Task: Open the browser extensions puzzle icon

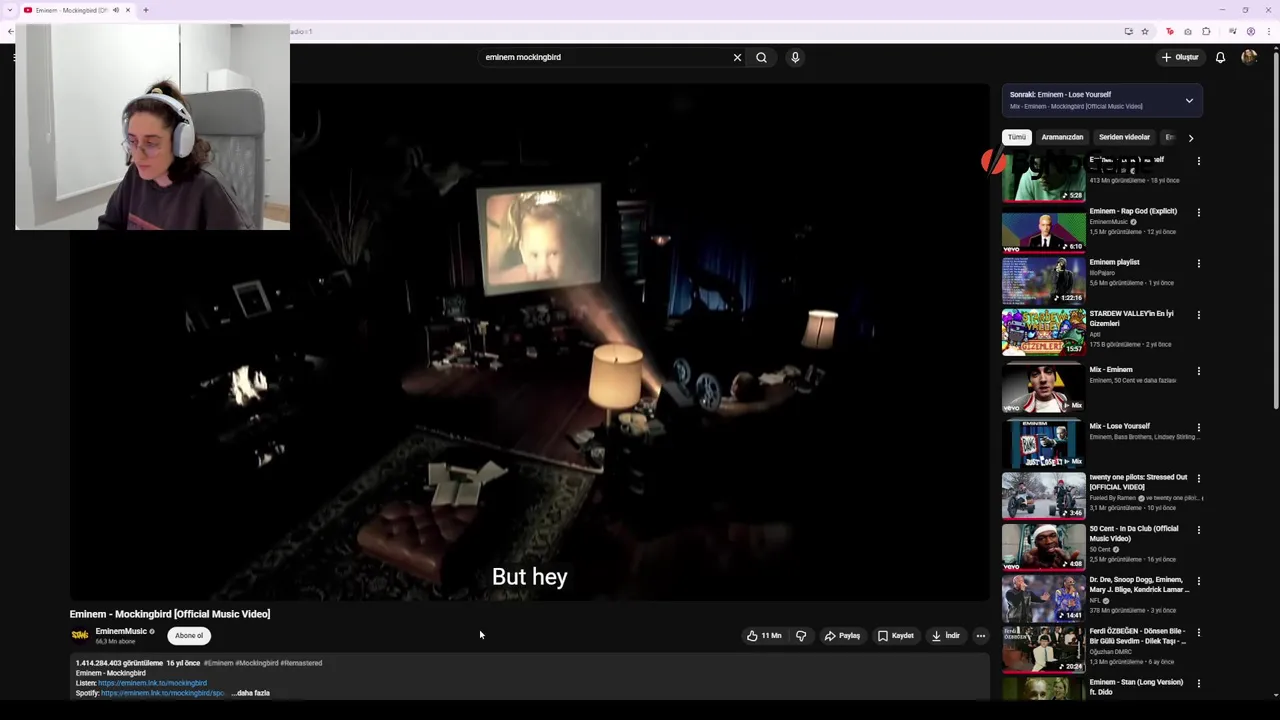Action: (x=1207, y=31)
